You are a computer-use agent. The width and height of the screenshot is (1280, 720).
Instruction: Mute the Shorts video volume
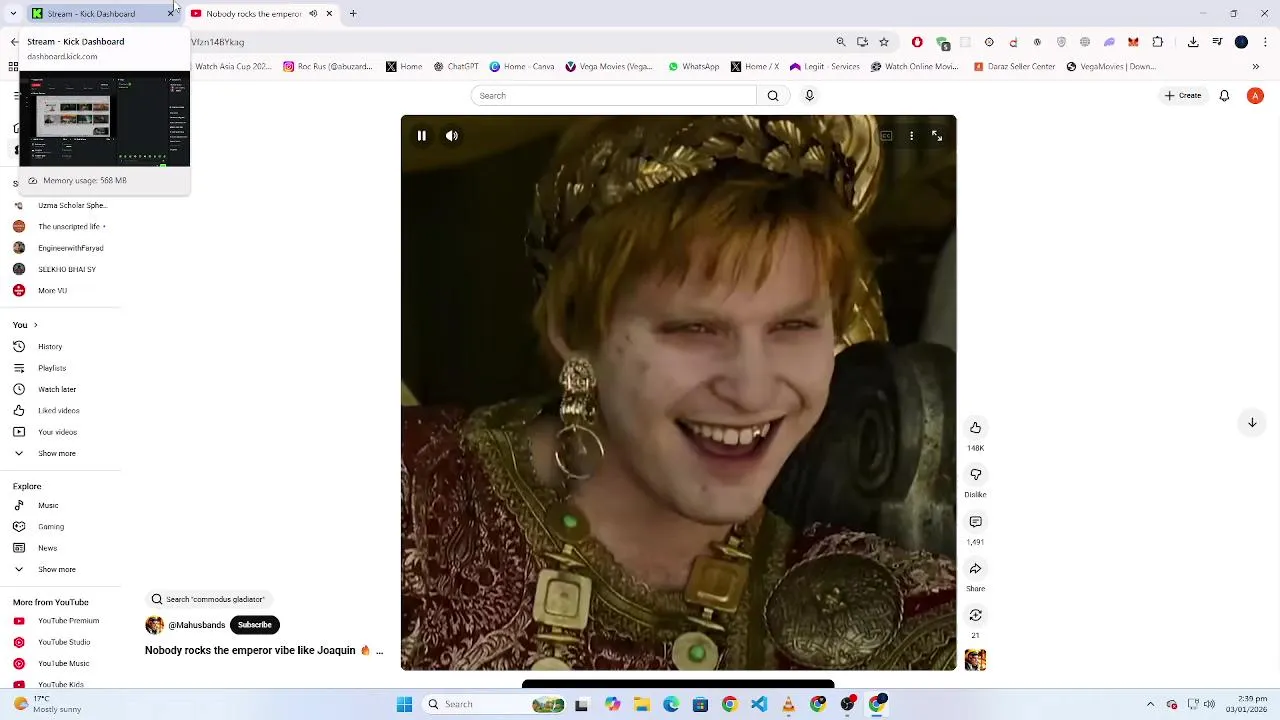tap(452, 136)
